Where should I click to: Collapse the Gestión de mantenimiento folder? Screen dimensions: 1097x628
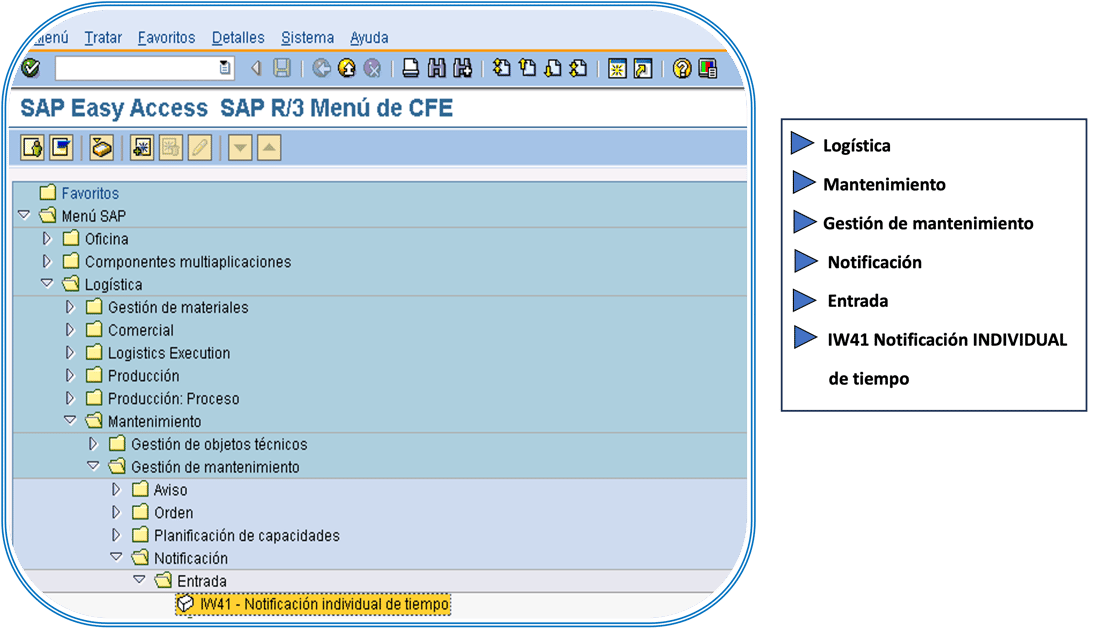pos(93,466)
